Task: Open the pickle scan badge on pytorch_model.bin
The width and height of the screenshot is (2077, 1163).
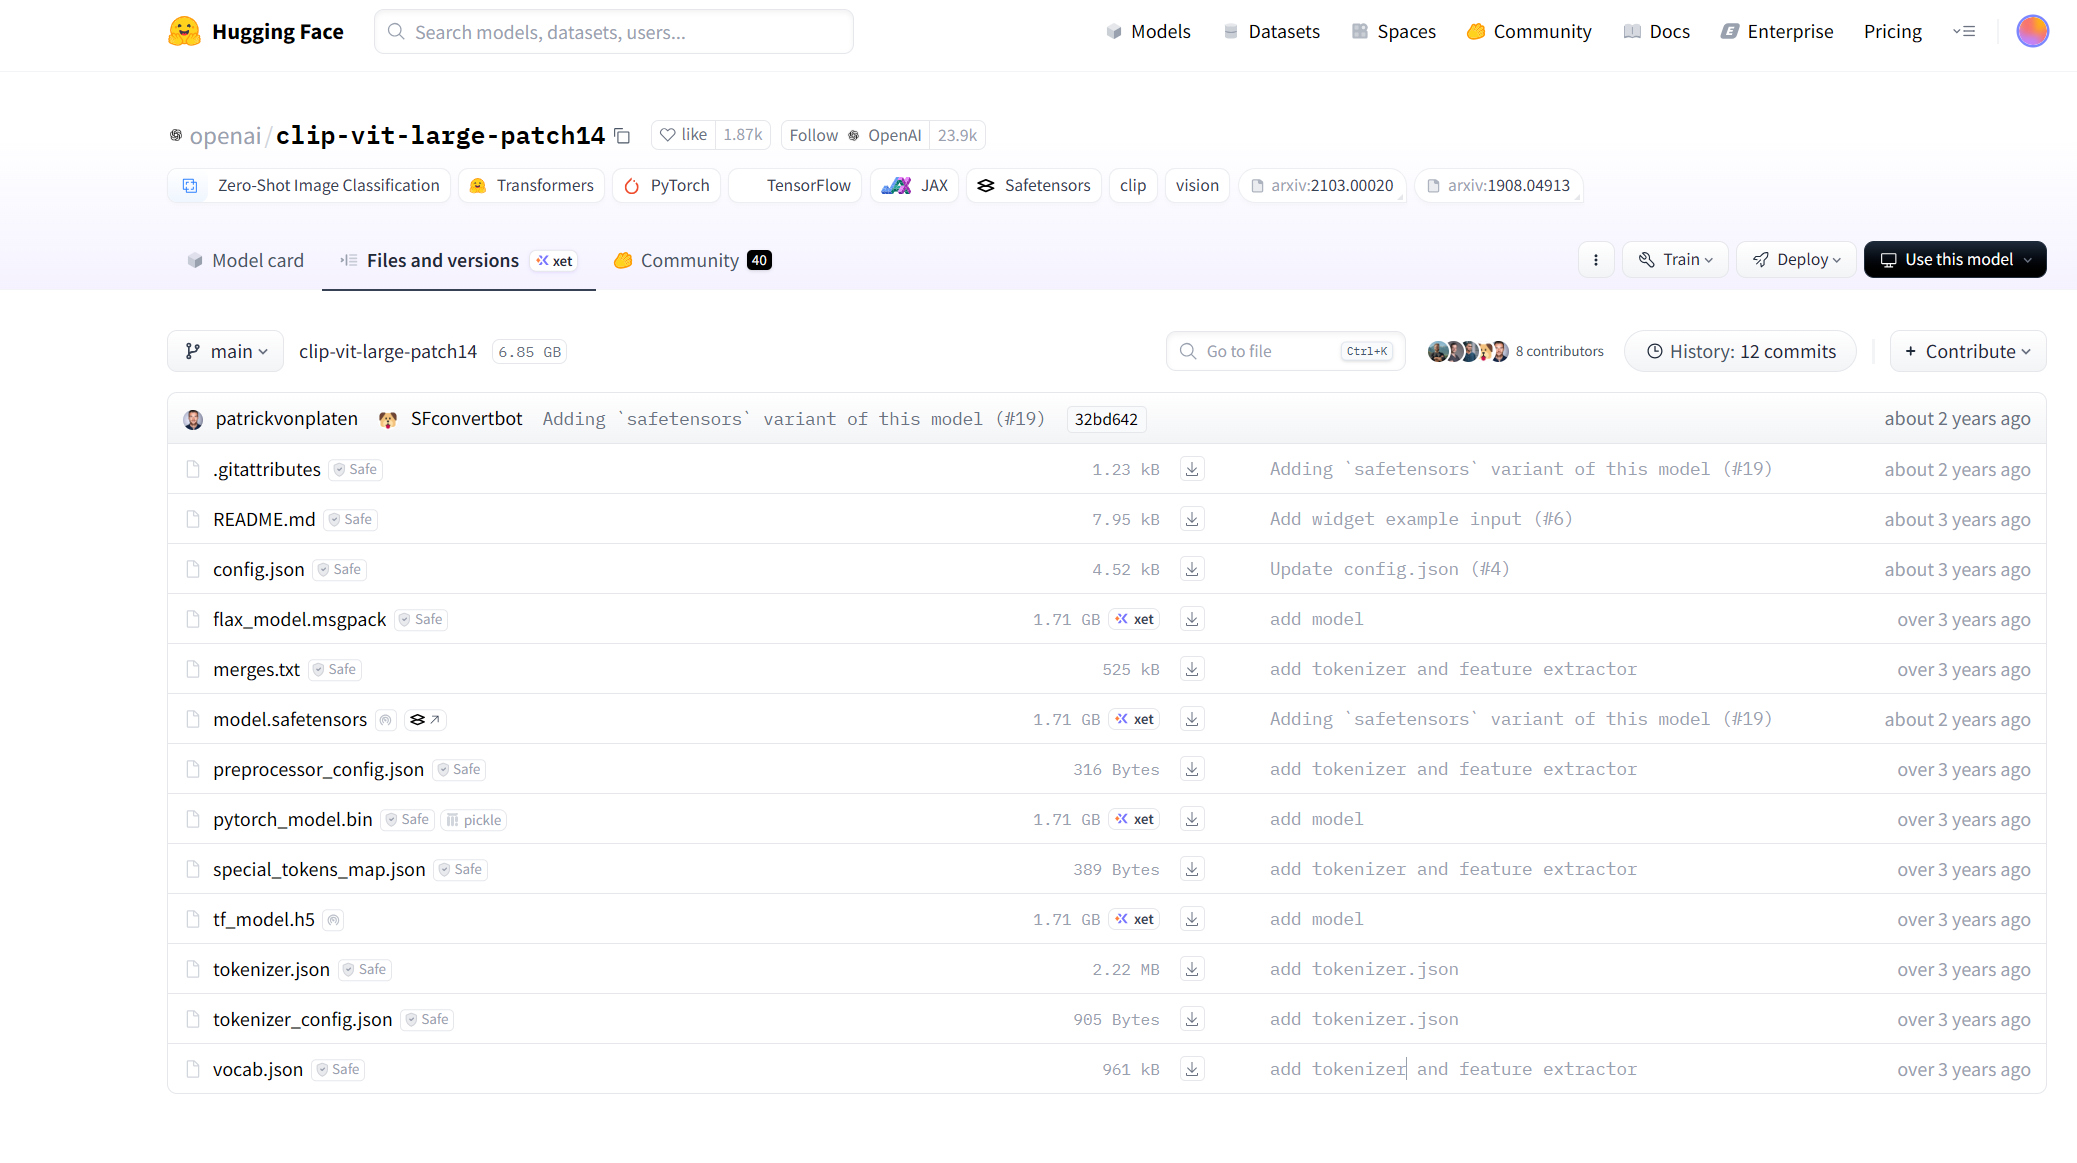Action: (473, 819)
